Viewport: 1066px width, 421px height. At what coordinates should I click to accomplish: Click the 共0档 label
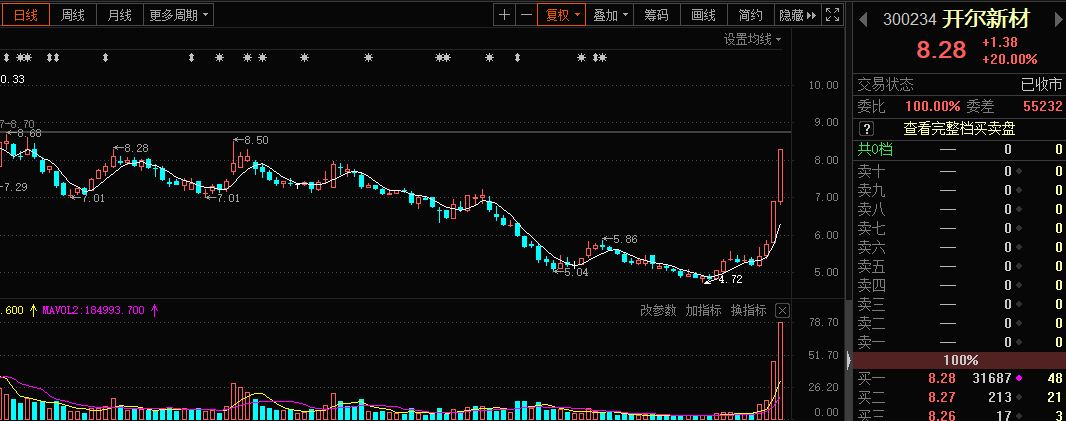click(x=875, y=150)
